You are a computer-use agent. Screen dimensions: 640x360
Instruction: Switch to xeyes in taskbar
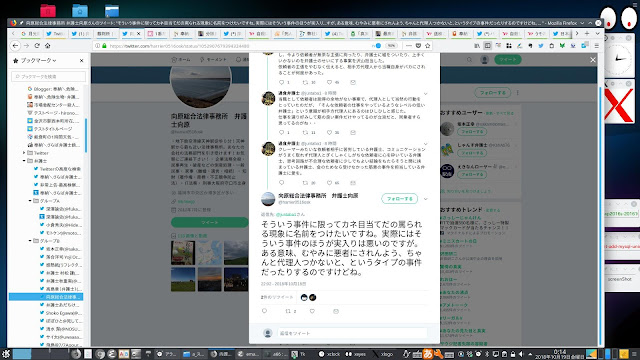(x=356, y=354)
